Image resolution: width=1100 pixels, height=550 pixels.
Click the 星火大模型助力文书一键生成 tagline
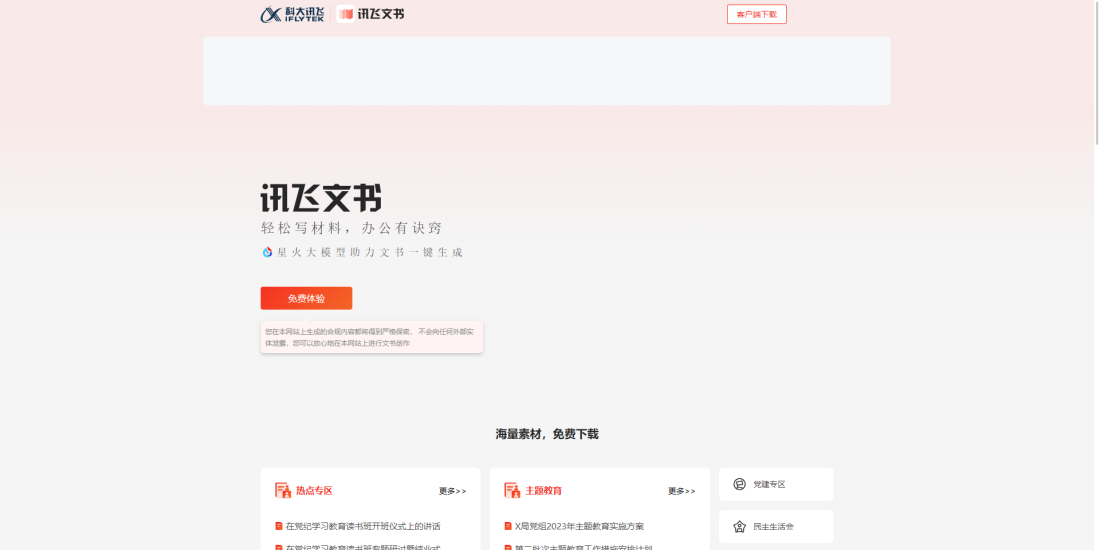[x=370, y=253]
